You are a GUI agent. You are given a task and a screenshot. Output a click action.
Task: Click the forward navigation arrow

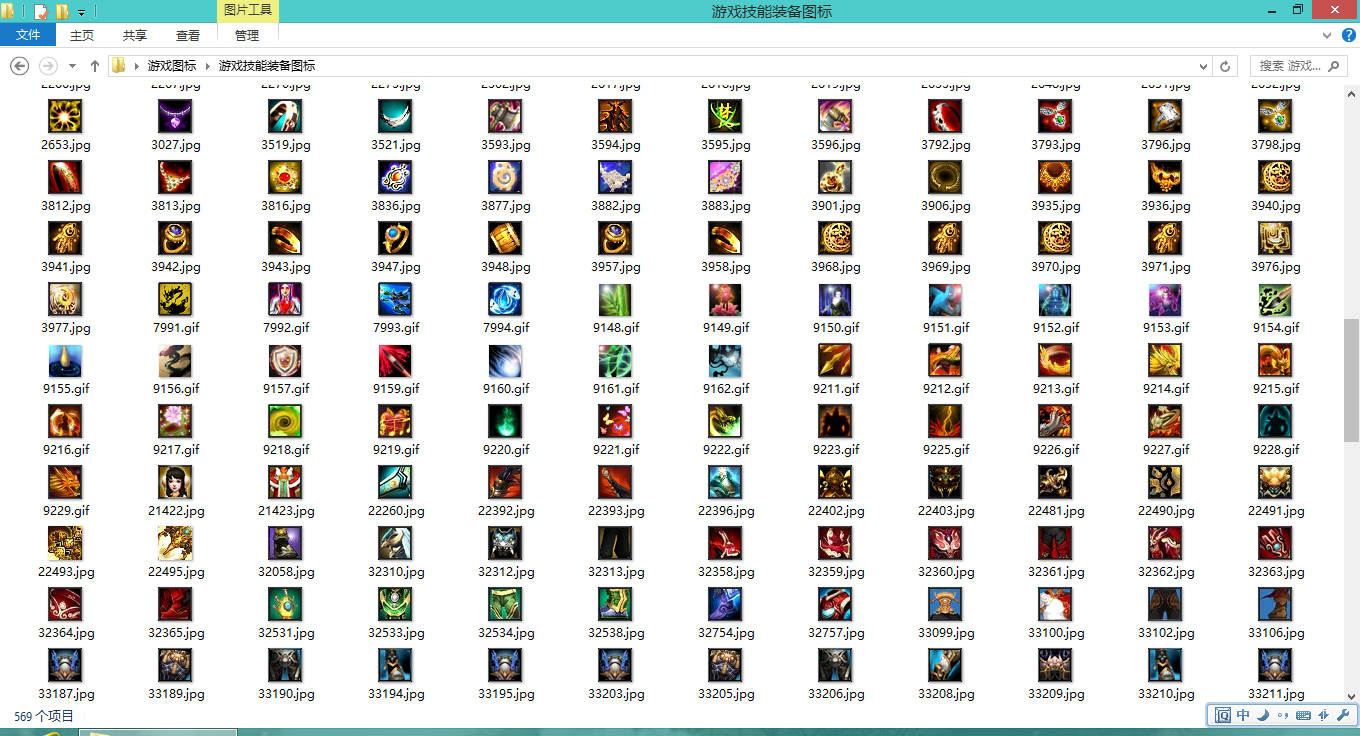click(47, 66)
